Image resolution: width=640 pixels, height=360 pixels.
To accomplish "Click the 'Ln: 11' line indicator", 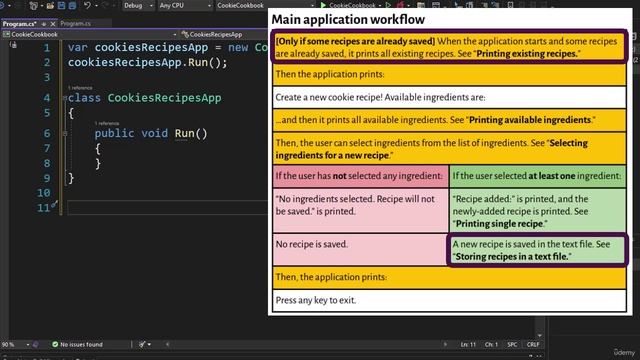I will tap(468, 344).
